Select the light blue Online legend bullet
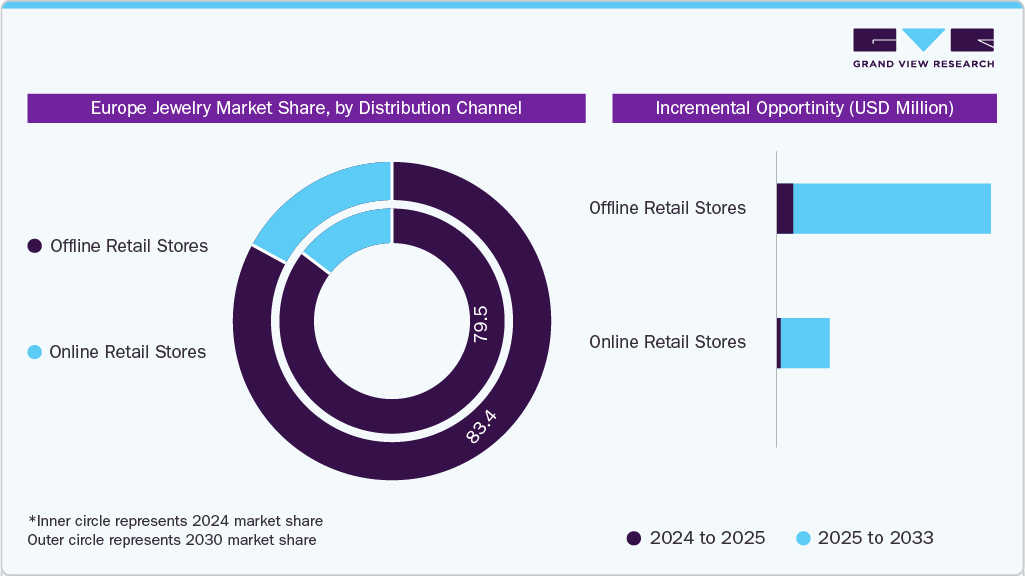This screenshot has width=1025, height=576. [36, 352]
